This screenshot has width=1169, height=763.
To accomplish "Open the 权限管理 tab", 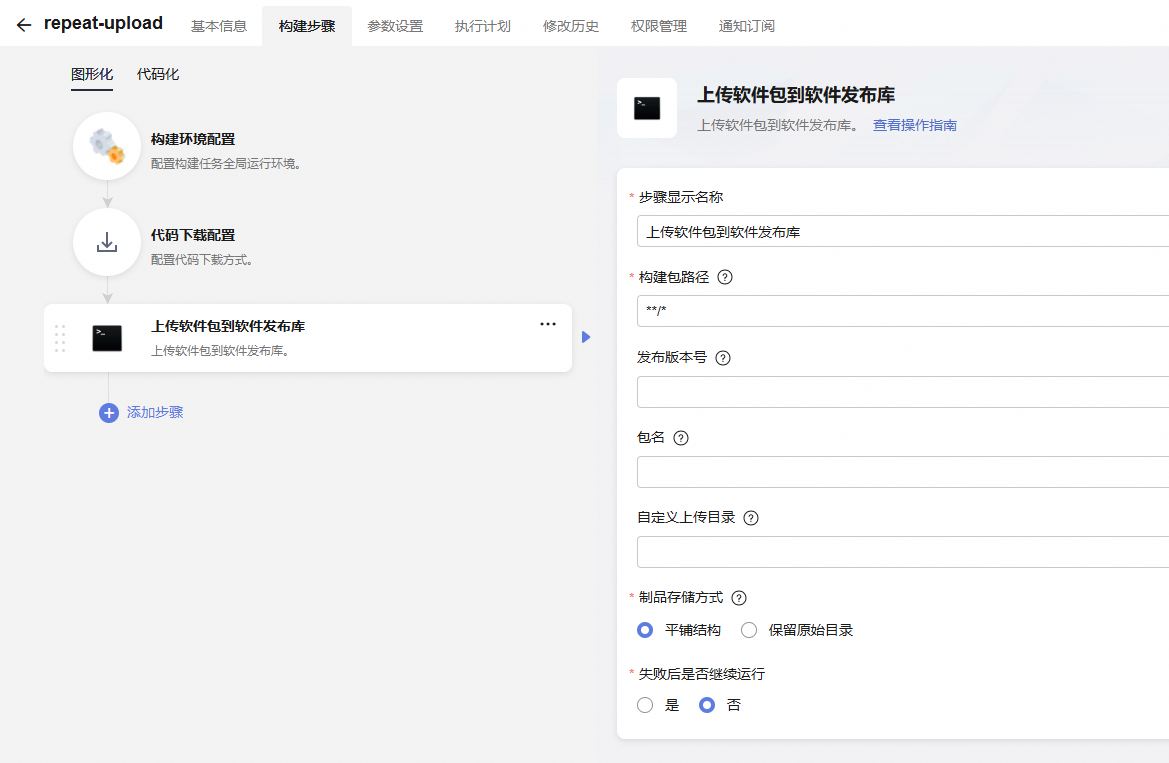I will click(659, 26).
